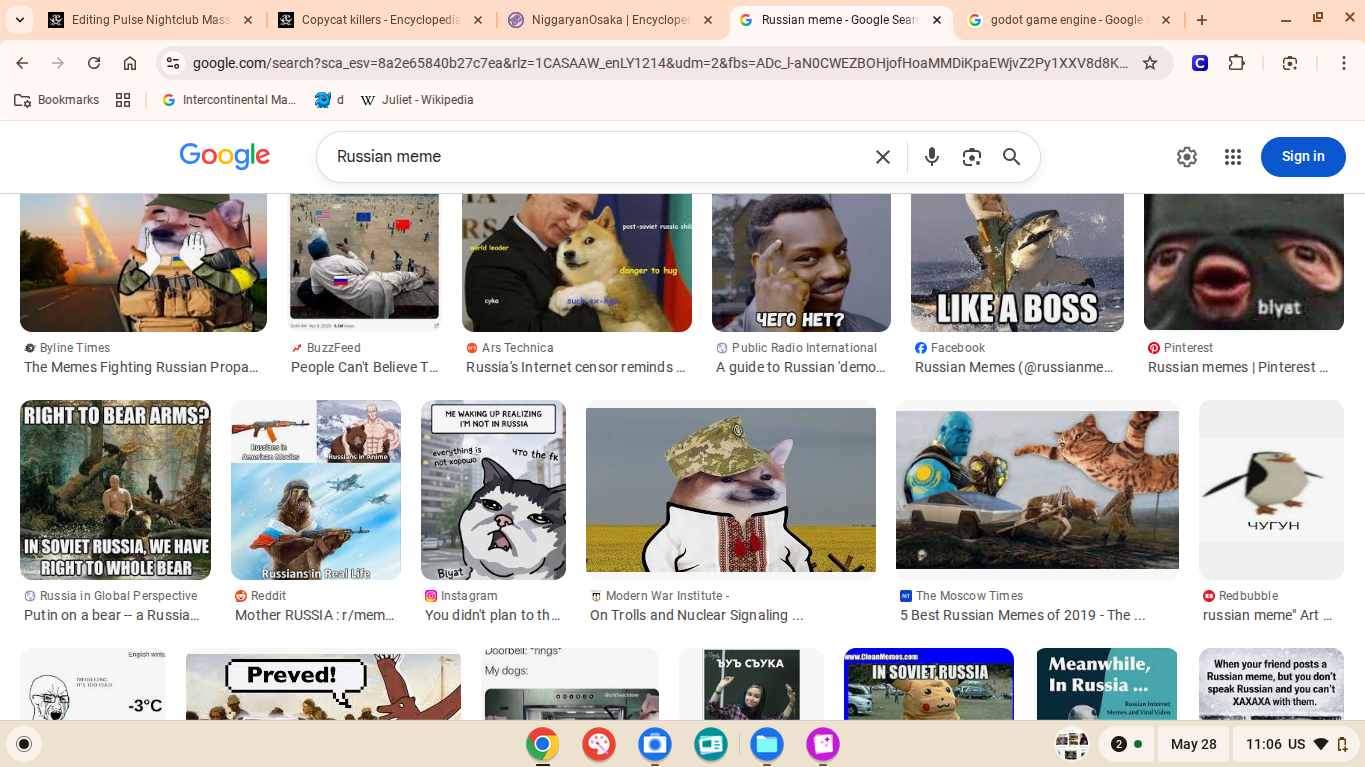Open the LIKE A BOSS shark image
Viewport: 1365px width, 767px height.
[1017, 262]
